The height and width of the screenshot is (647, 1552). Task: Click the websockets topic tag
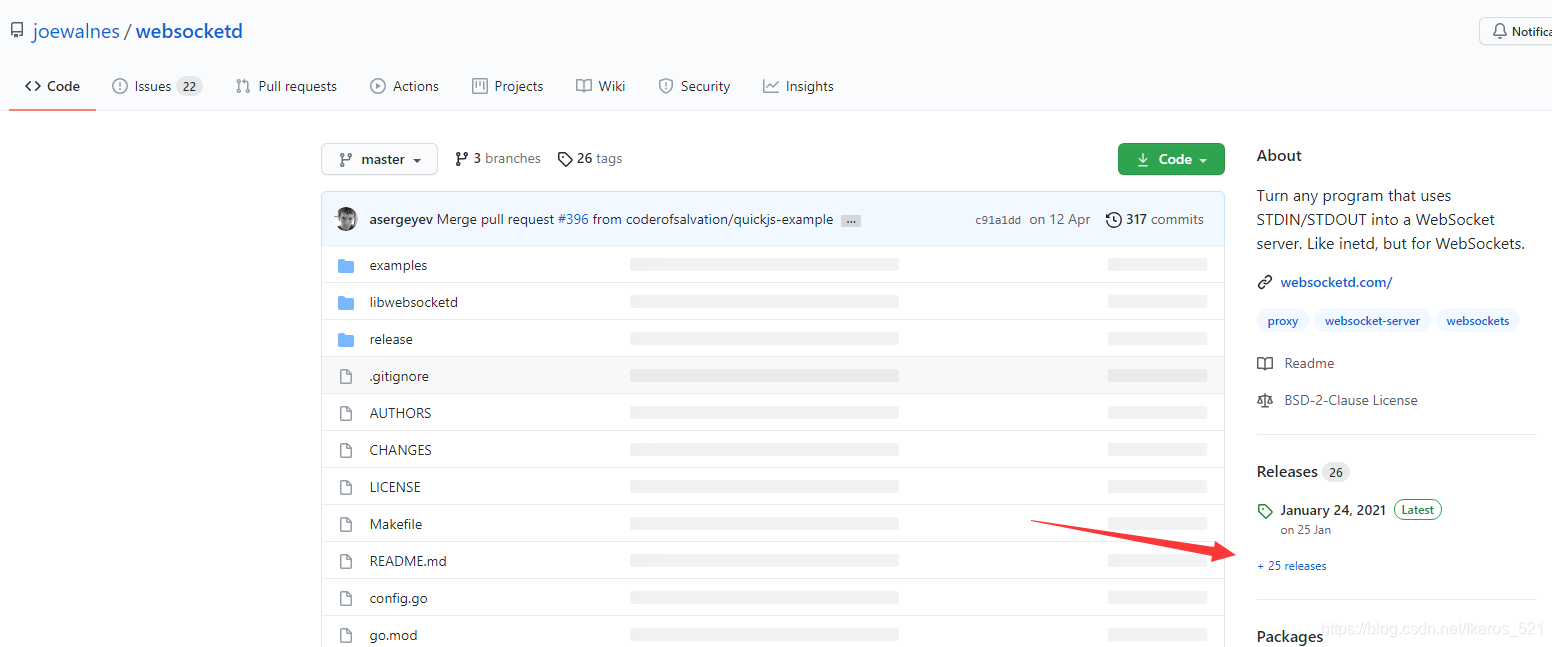1478,321
